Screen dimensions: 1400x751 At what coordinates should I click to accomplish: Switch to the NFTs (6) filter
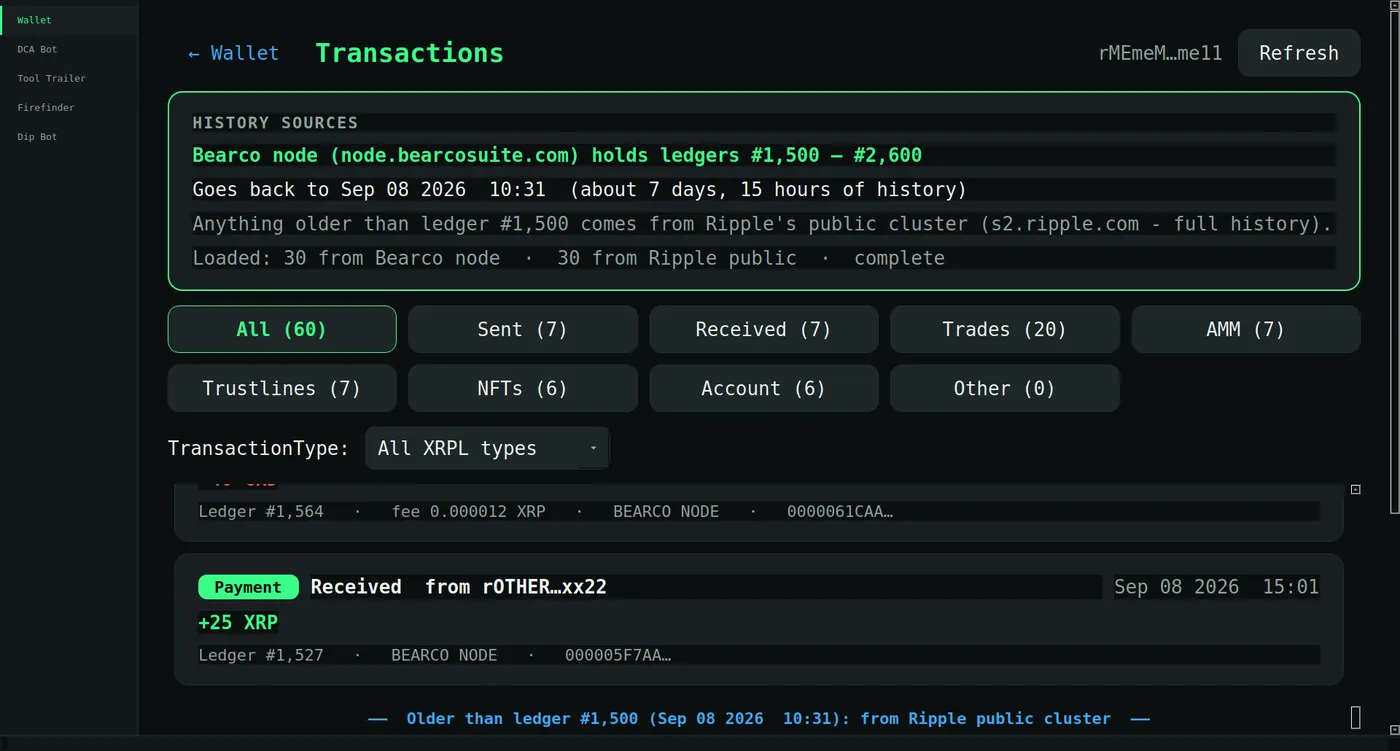(523, 388)
